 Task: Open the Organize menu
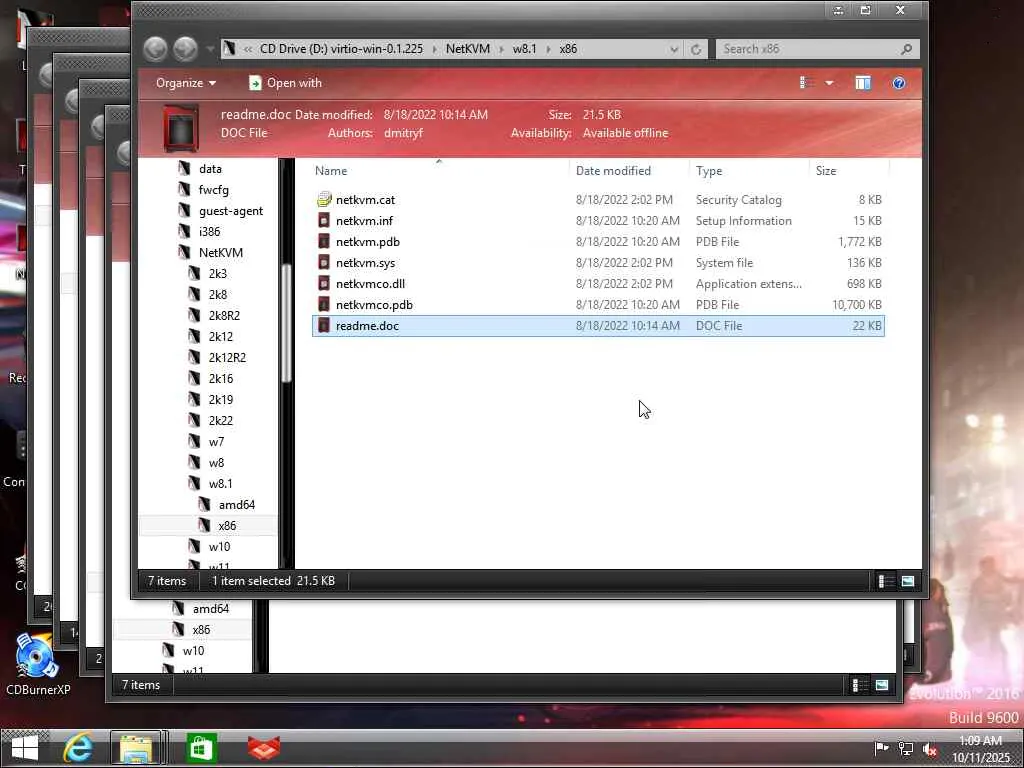[x=185, y=83]
